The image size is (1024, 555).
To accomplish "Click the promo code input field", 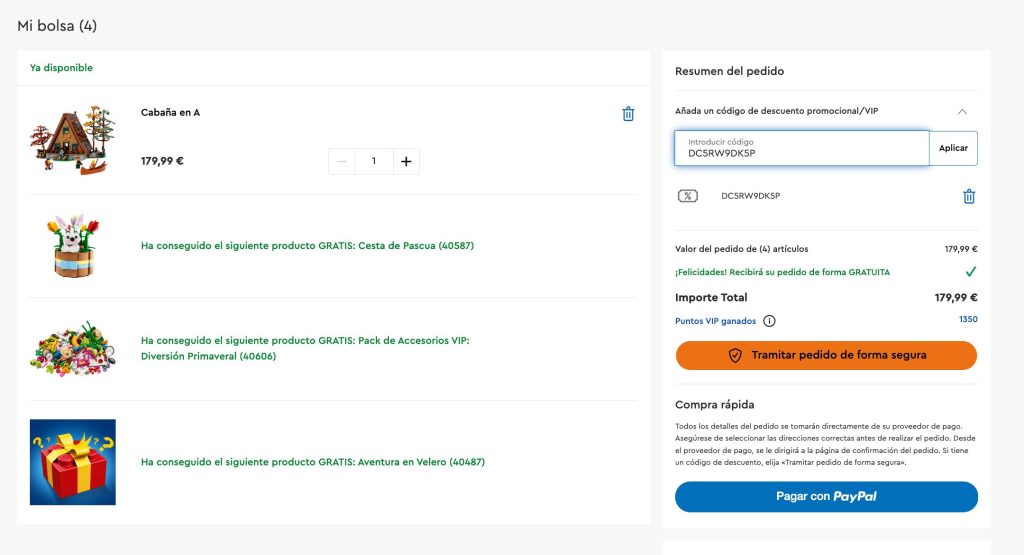I will click(x=801, y=148).
